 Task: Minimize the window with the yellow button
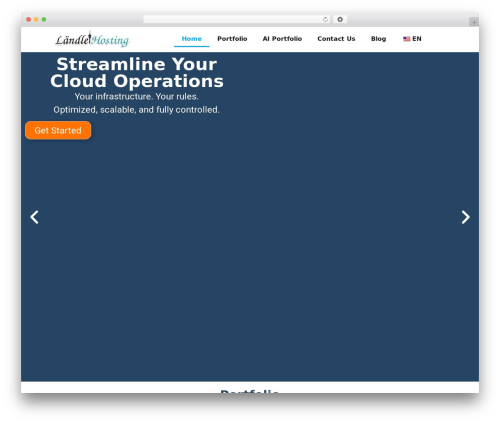[x=36, y=20]
